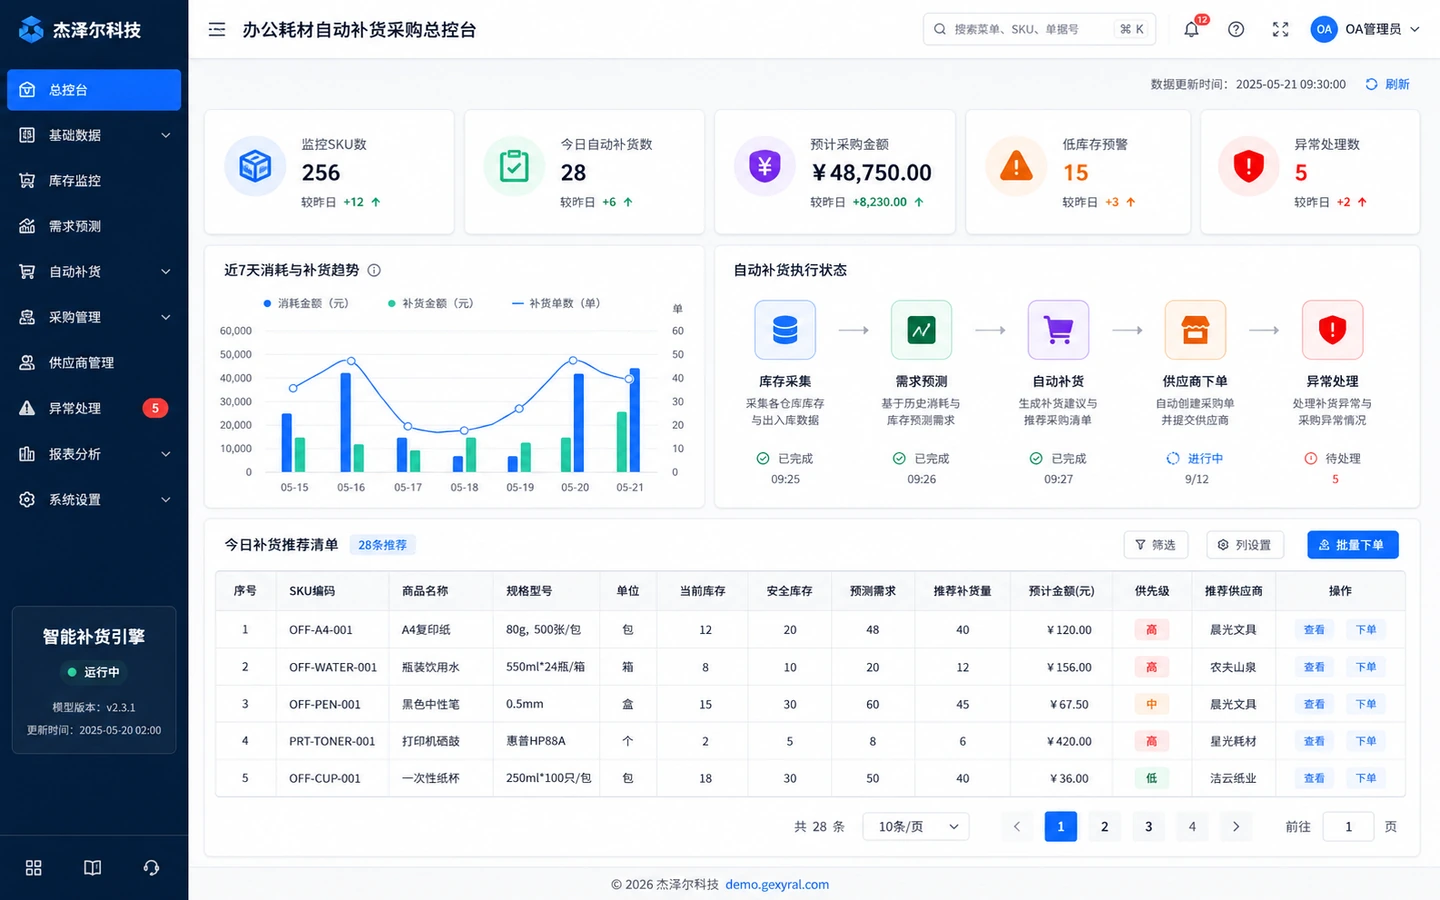Expand the 采购管理 sidebar menu
1440x900 pixels.
pyautogui.click(x=94, y=317)
